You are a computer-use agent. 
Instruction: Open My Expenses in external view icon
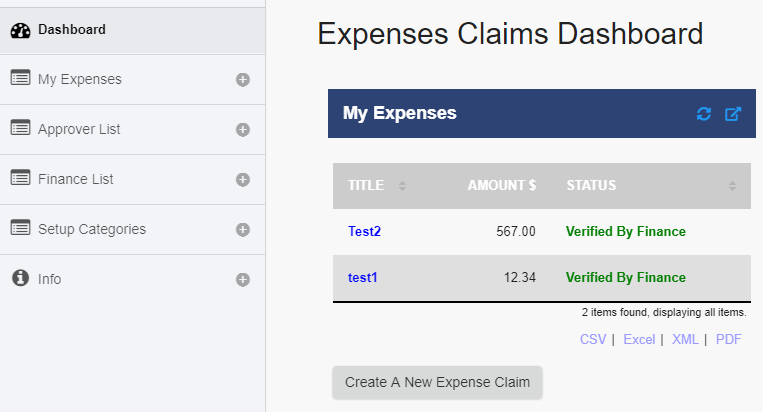tap(733, 114)
